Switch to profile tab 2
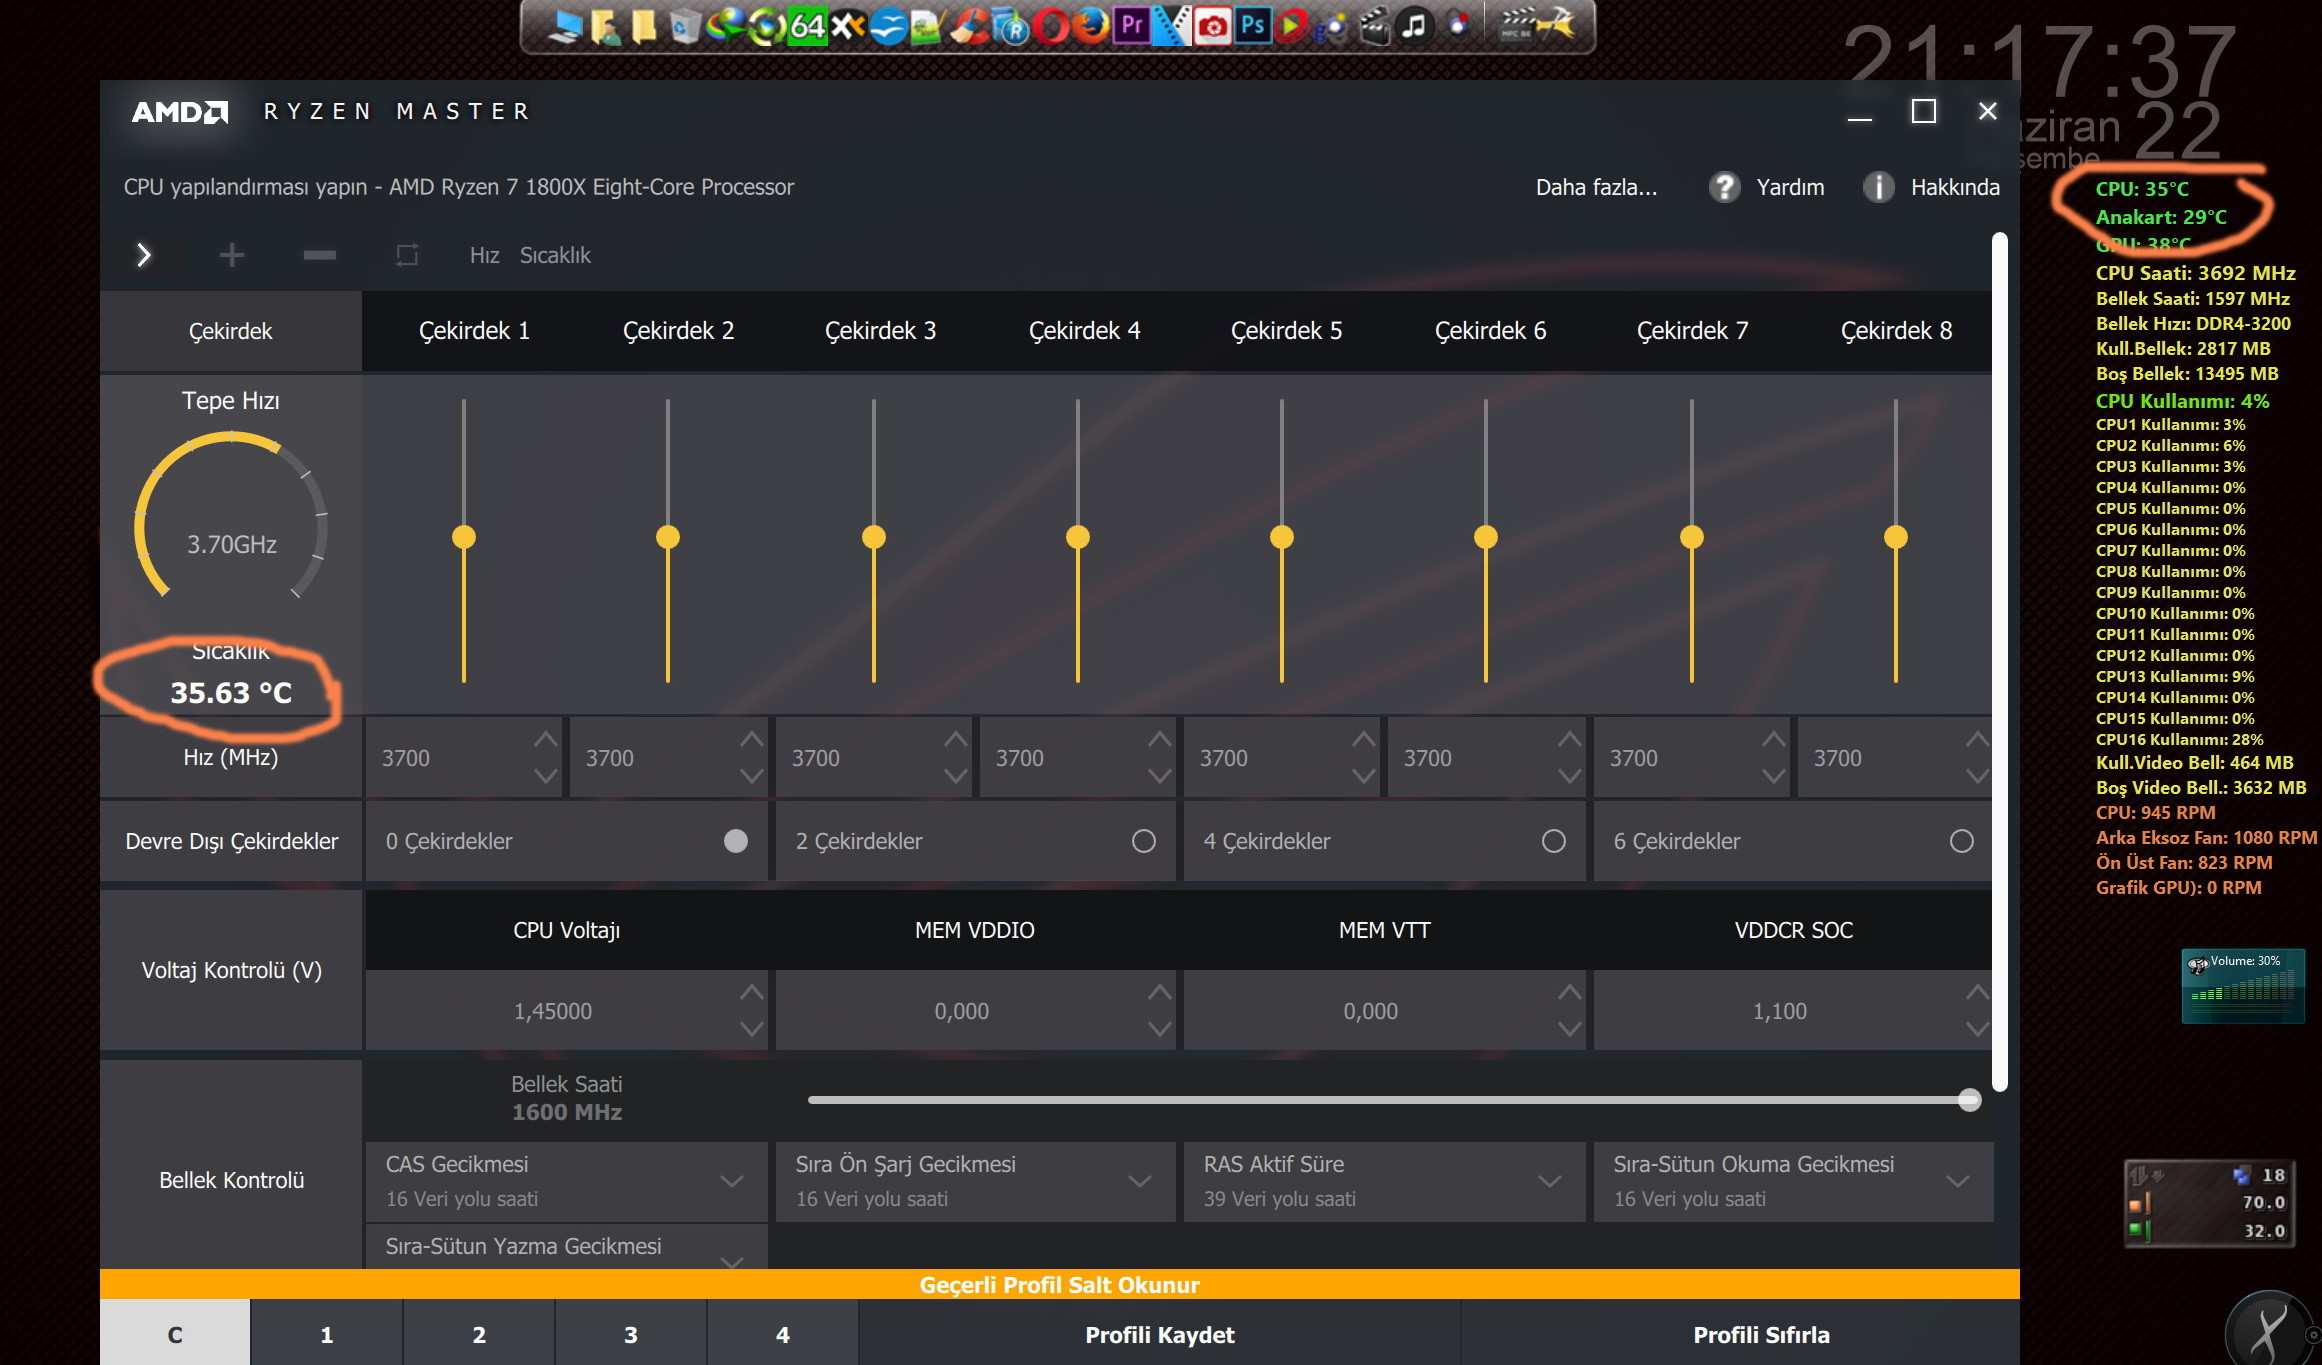2322x1365 pixels. click(479, 1334)
